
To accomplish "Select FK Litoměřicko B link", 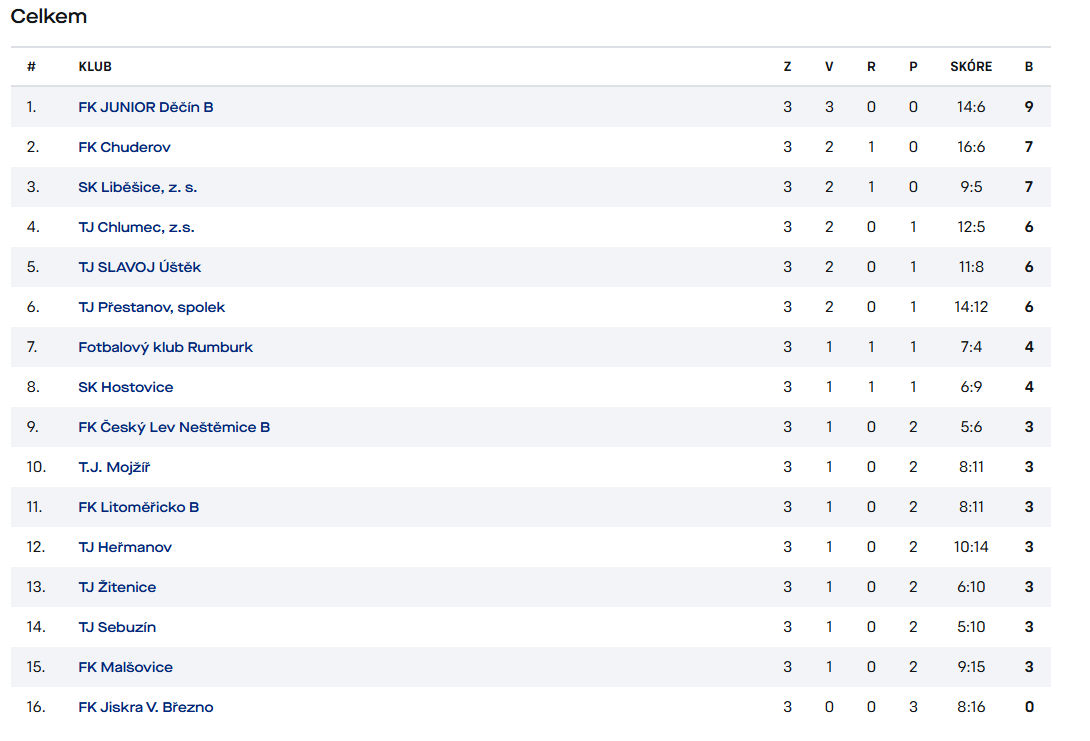I will pos(138,507).
